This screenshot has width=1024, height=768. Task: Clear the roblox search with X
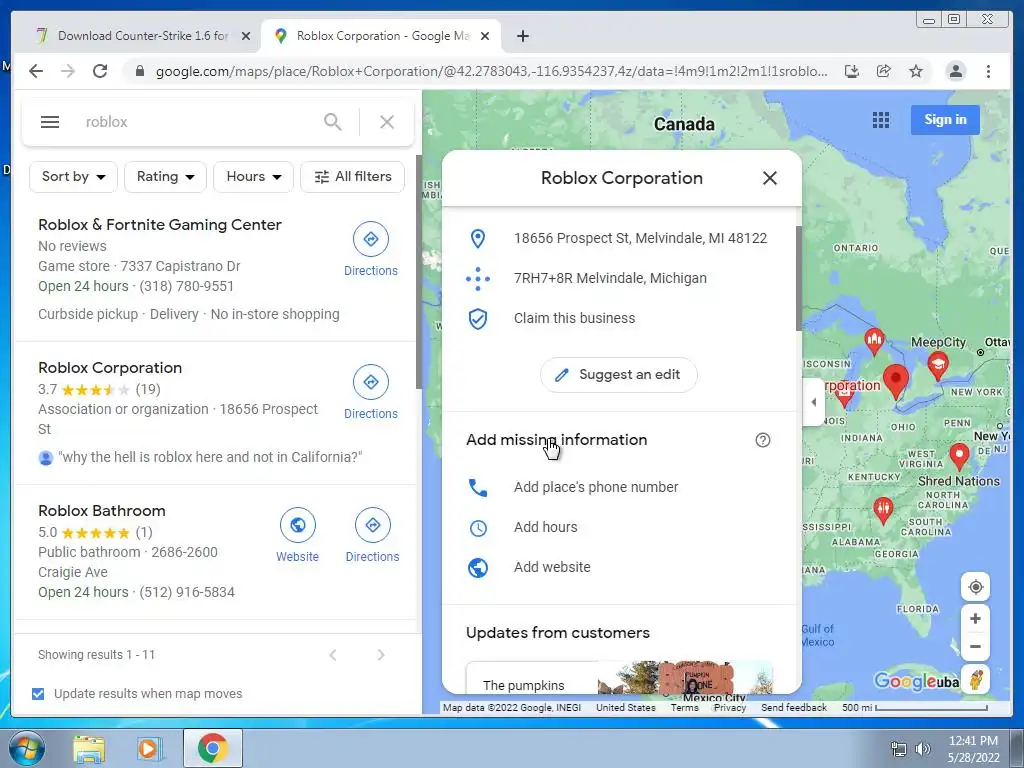click(387, 122)
